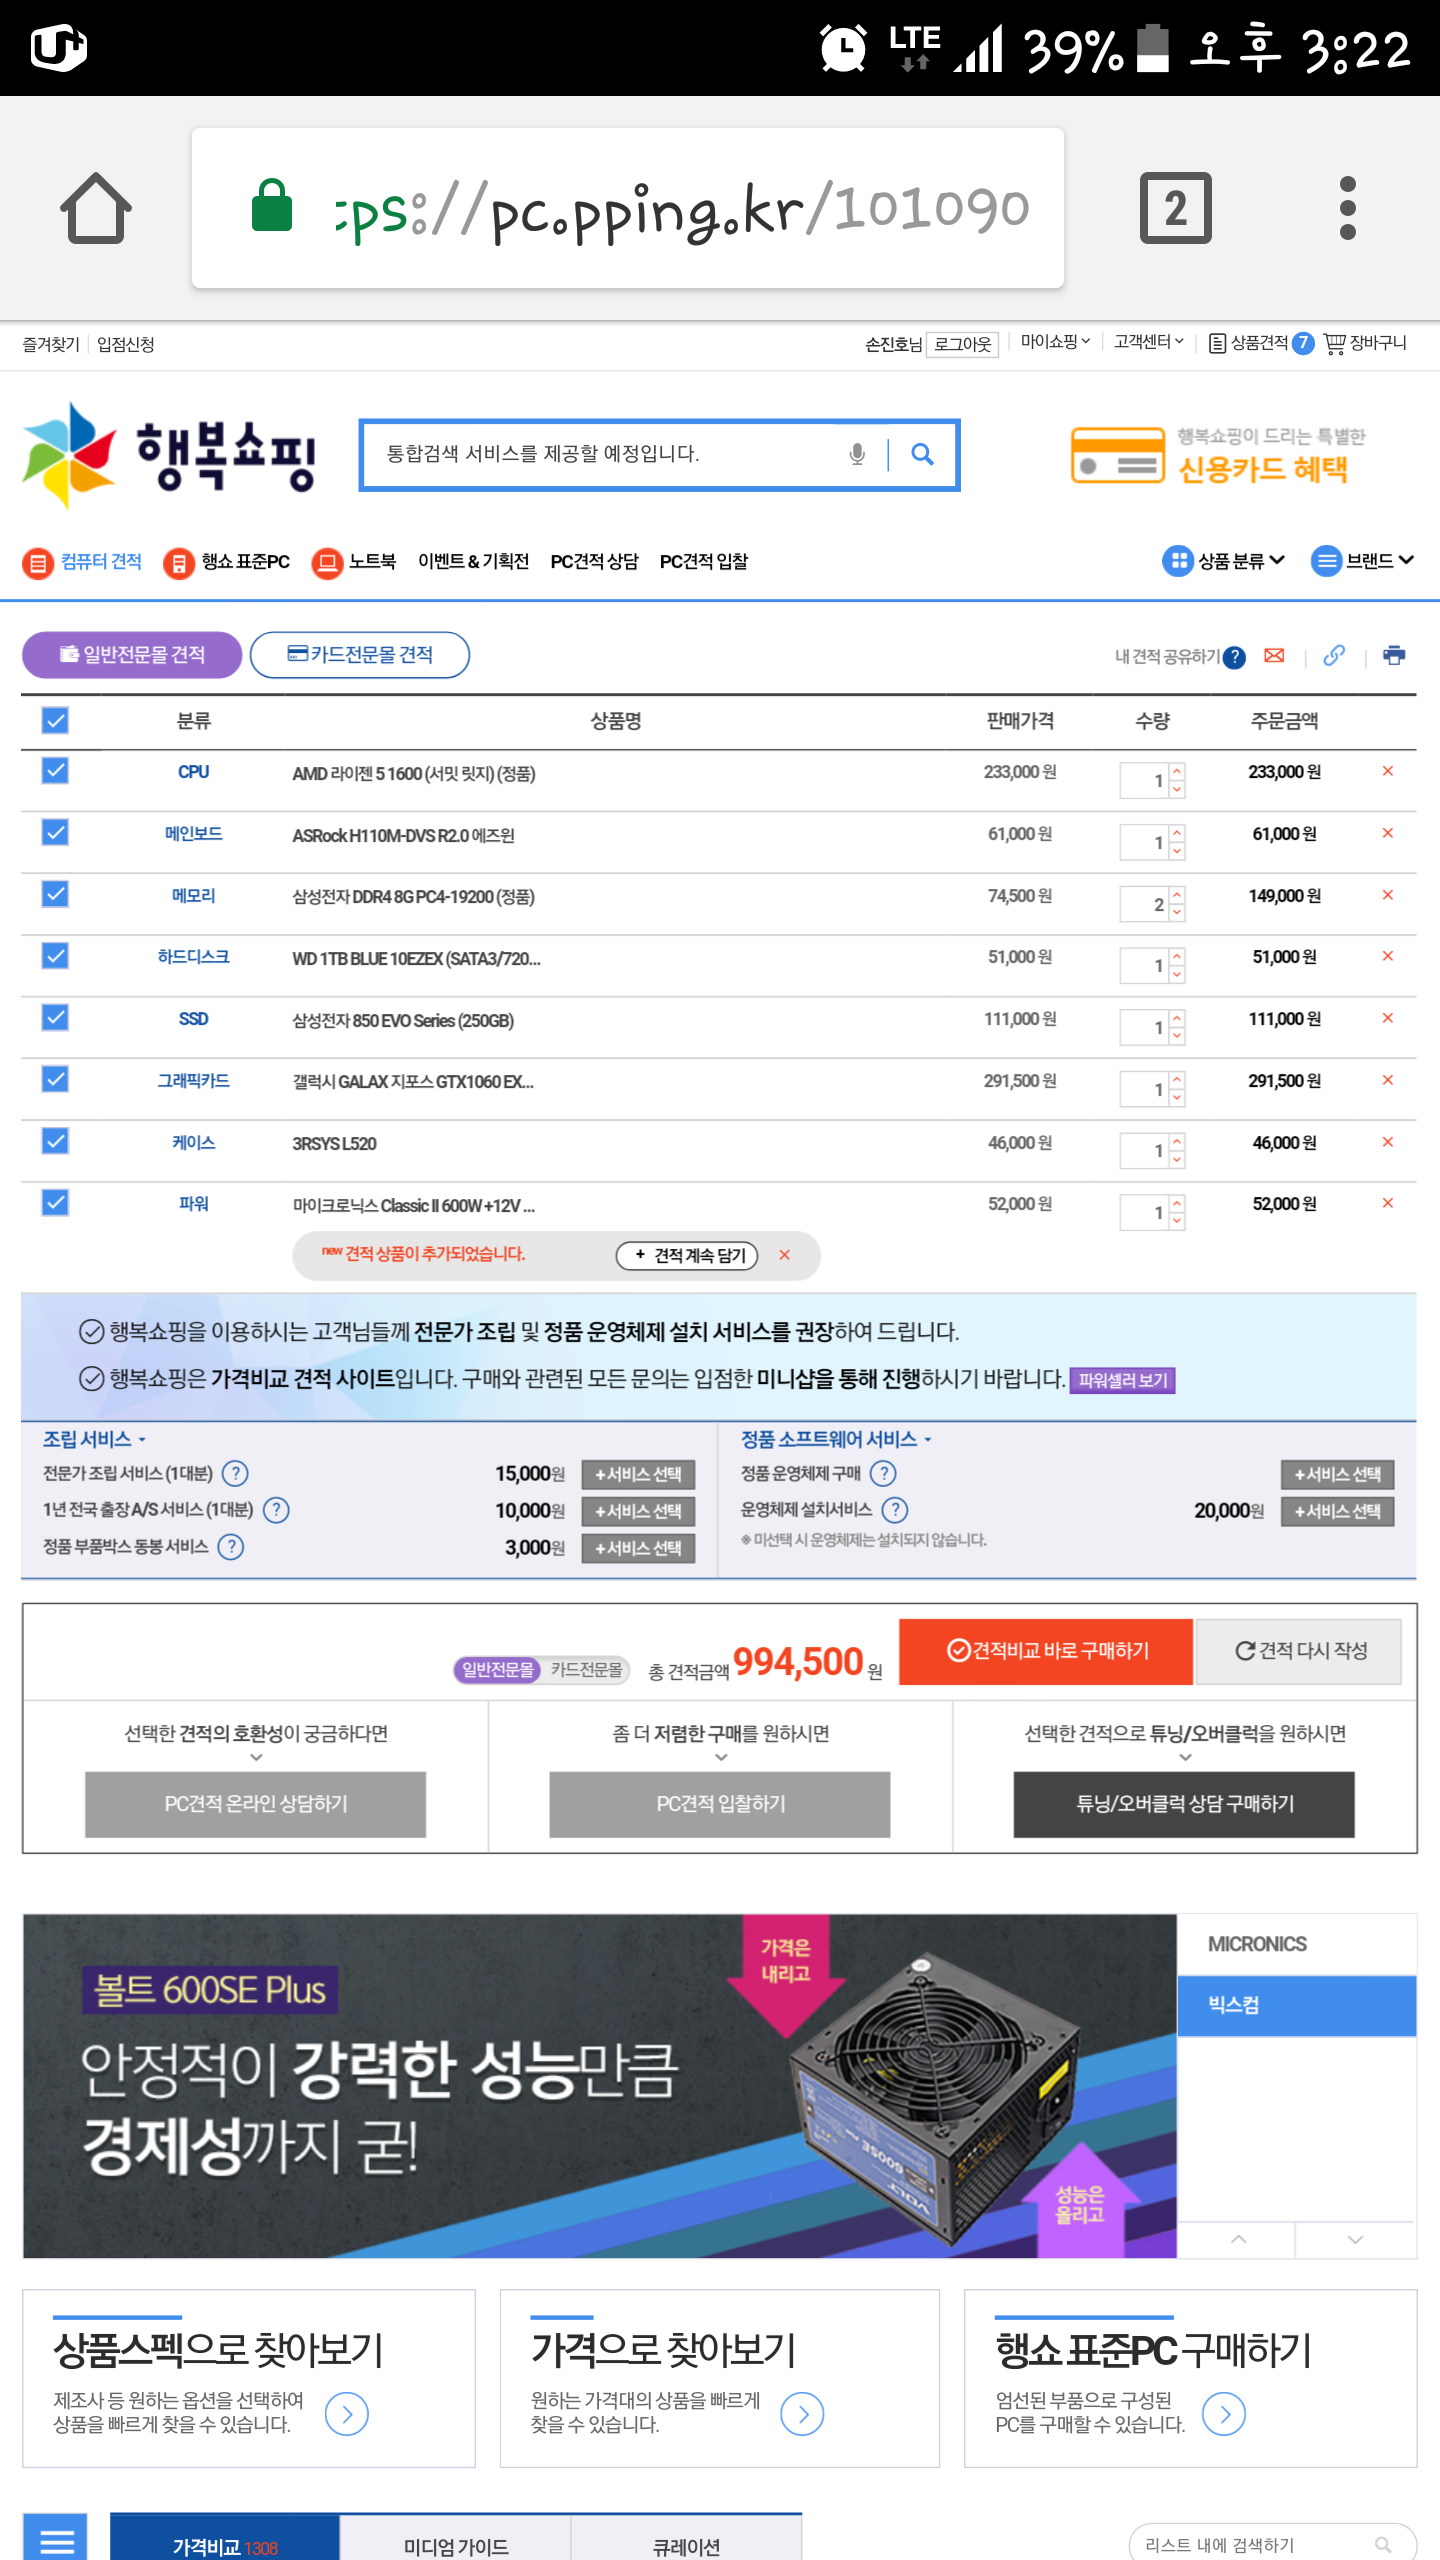Image resolution: width=1440 pixels, height=2560 pixels.
Task: Expand the 마이쇼핑 dropdown
Action: pyautogui.click(x=1055, y=342)
